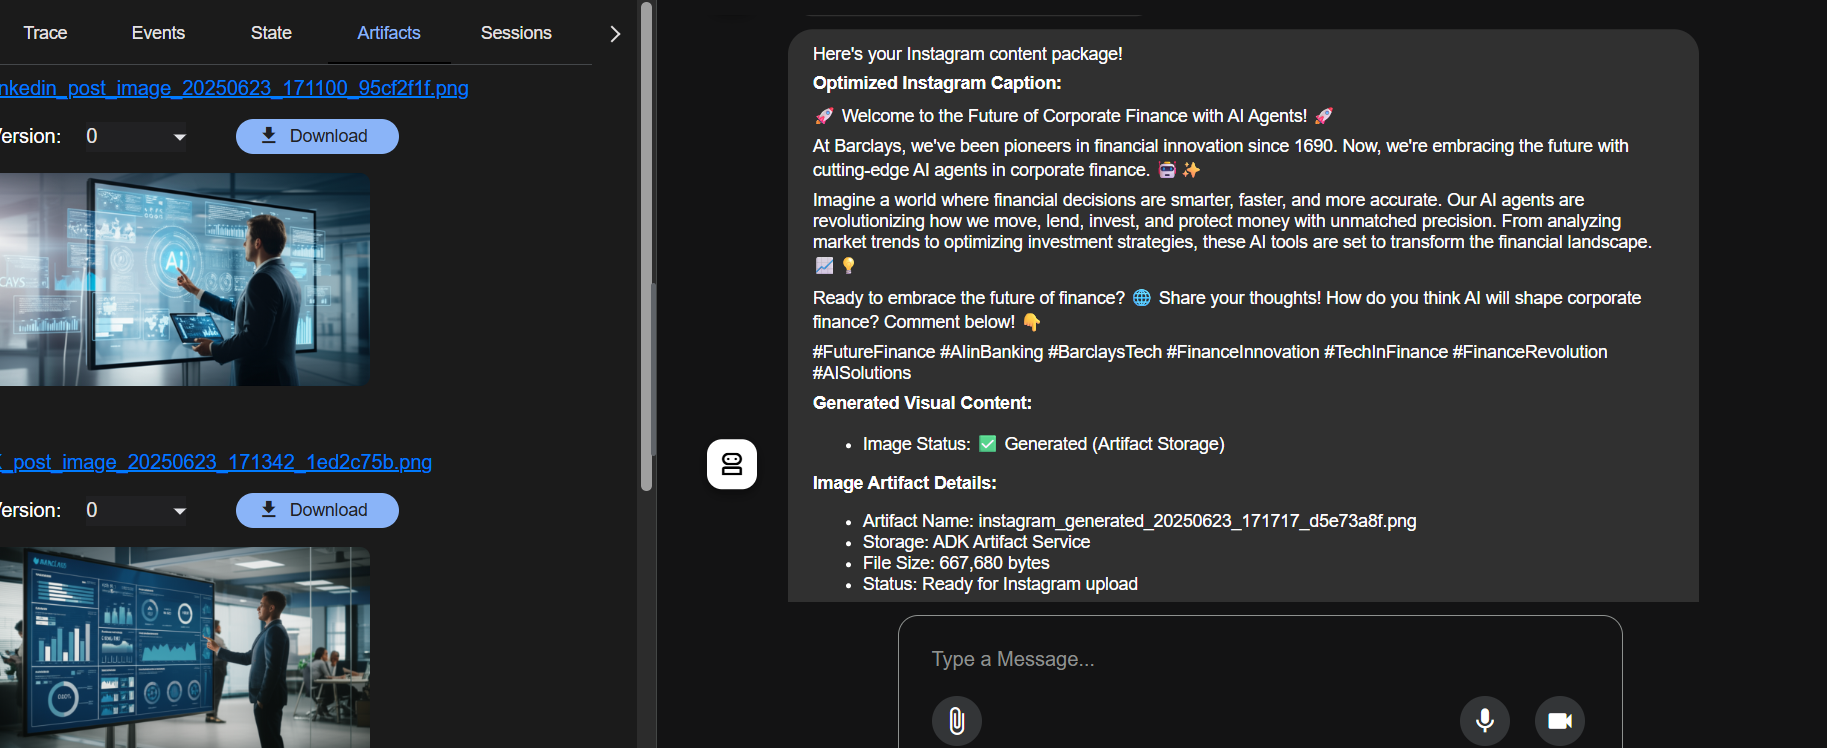Open the State tab
1827x748 pixels.
pos(271,33)
